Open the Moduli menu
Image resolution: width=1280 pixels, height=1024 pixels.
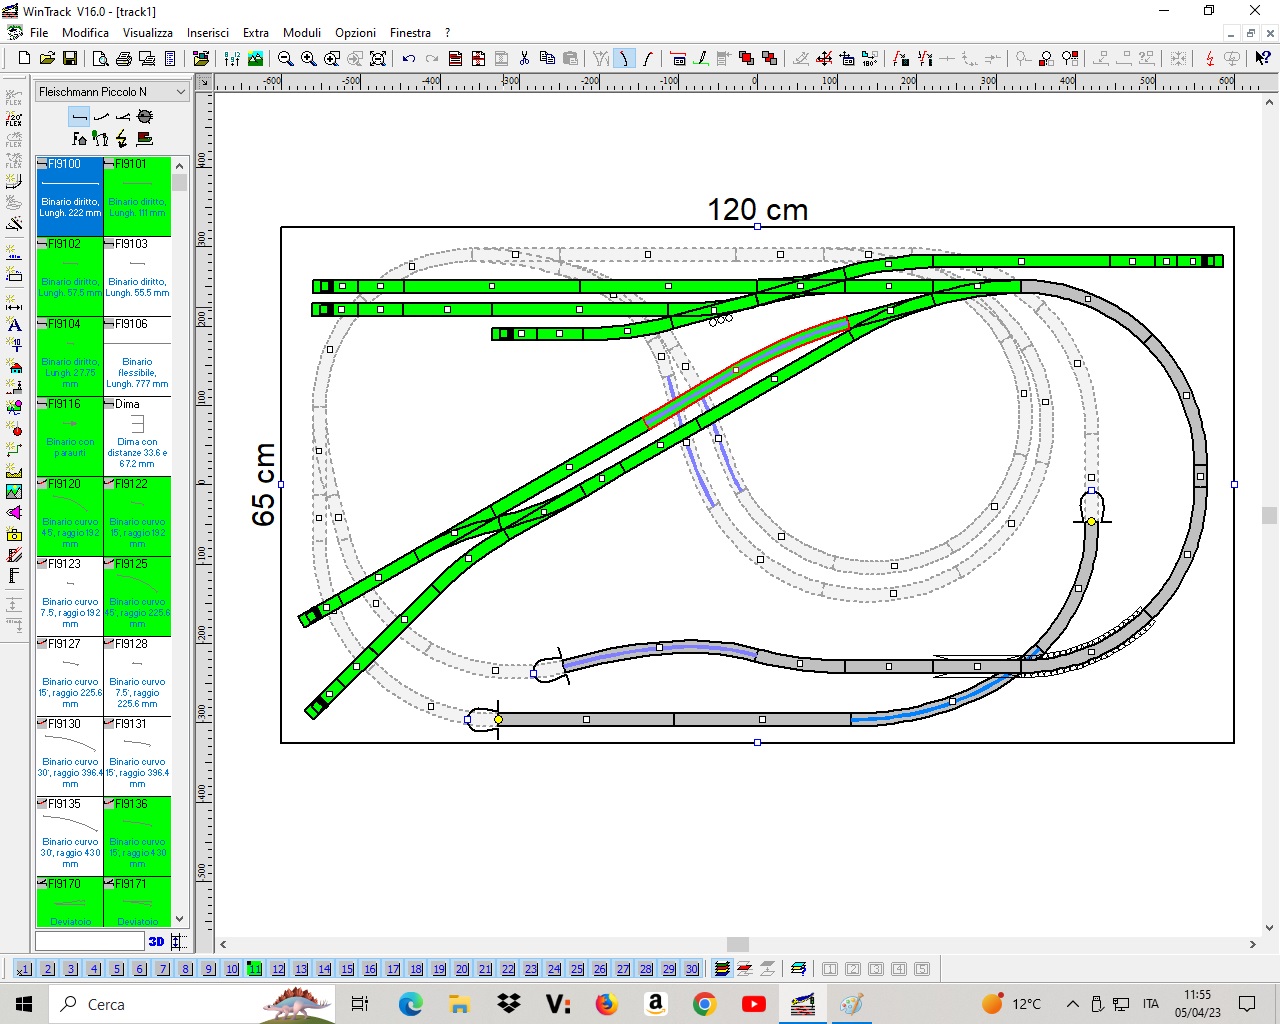pos(302,33)
